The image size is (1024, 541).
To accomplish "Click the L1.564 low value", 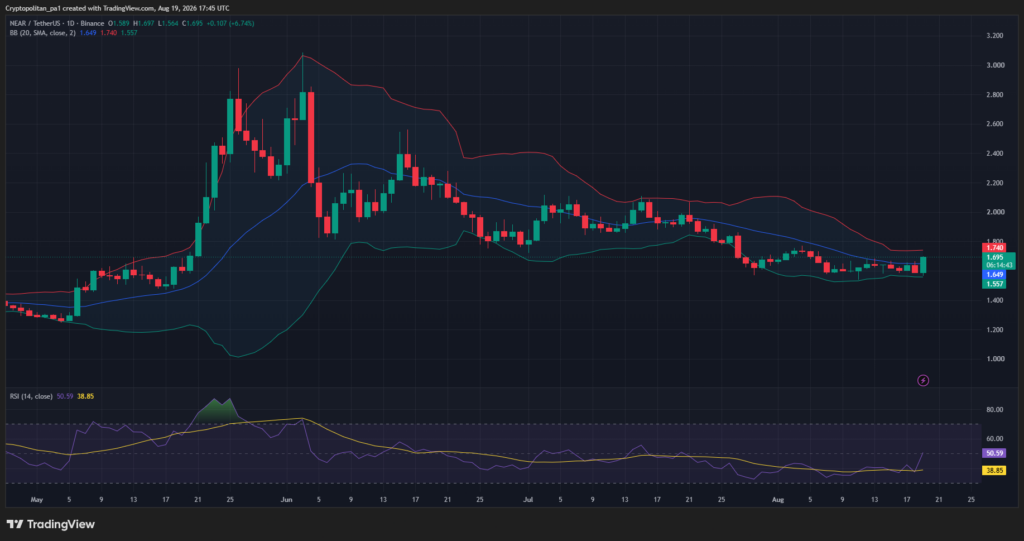I will pyautogui.click(x=170, y=24).
